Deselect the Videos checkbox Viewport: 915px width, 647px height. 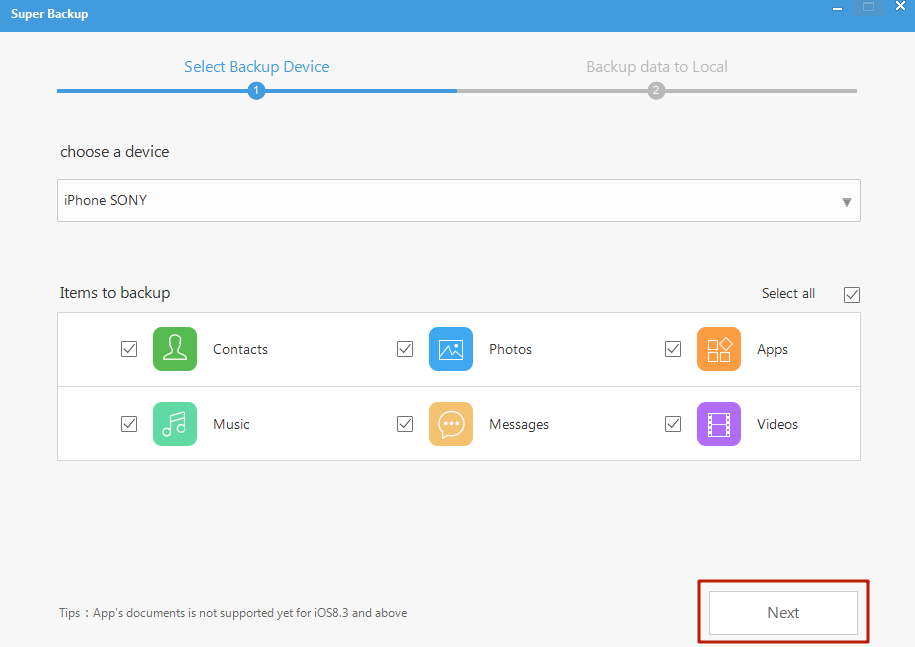click(673, 424)
